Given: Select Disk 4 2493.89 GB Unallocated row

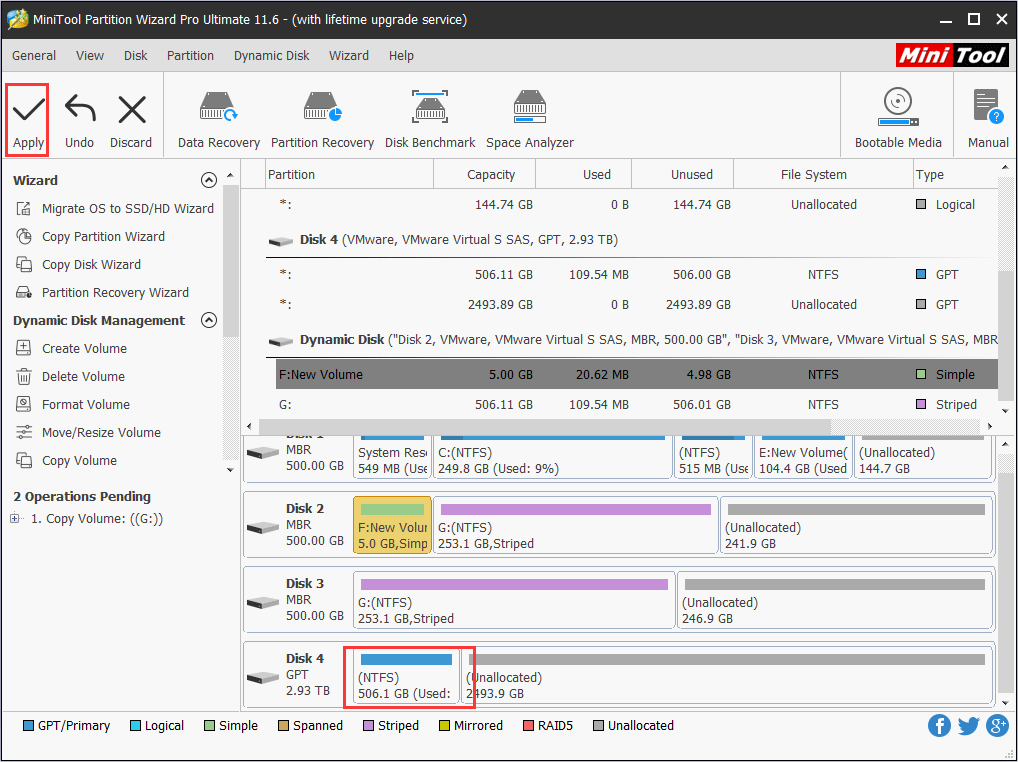Looking at the screenshot, I should pos(636,304).
